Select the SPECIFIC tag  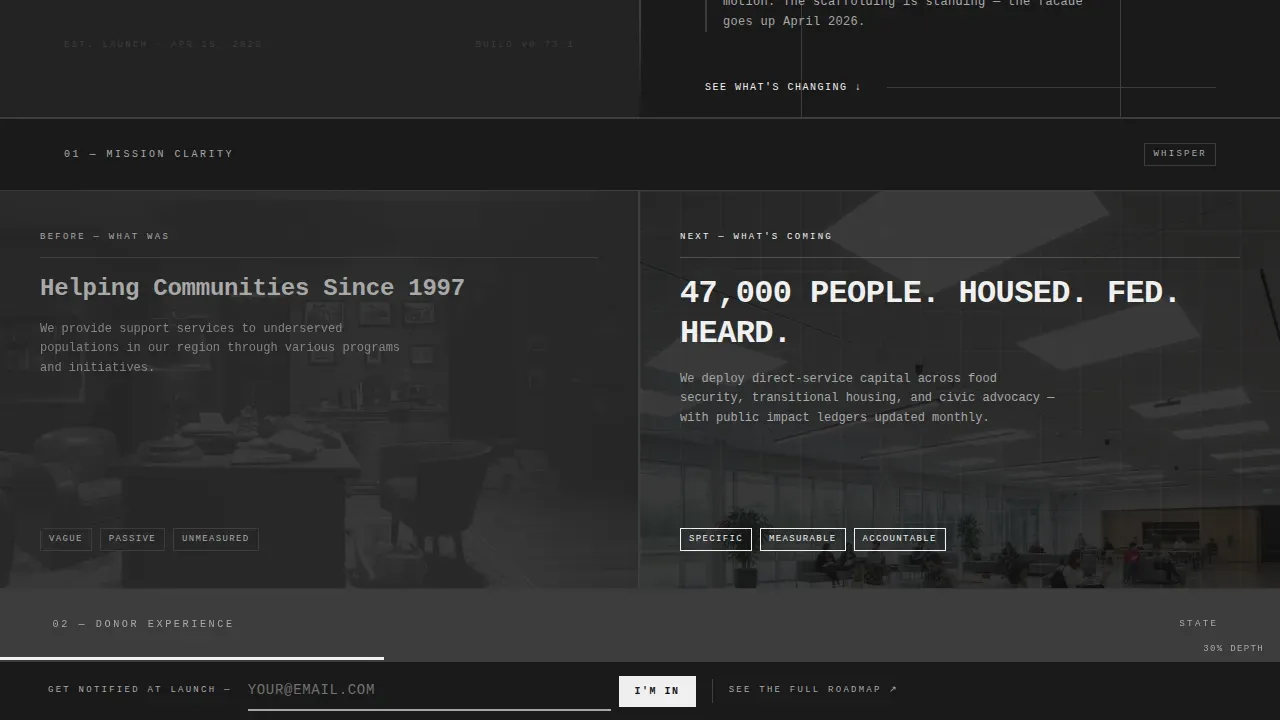(716, 539)
